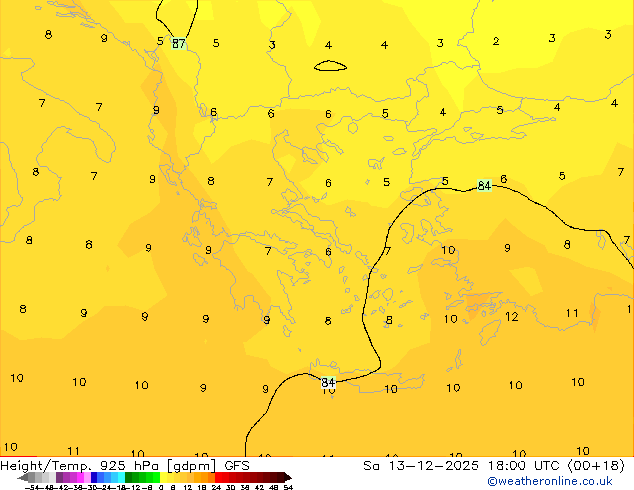The height and width of the screenshot is (490, 634).
Task: Click the dark maroon arrow end of the color scale
Action: pos(288,477)
